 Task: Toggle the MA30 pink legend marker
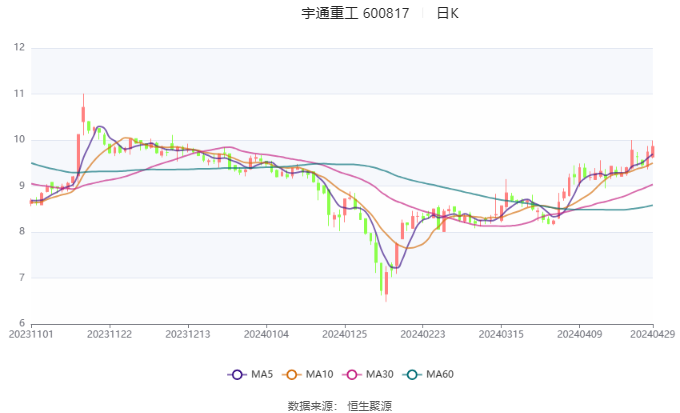click(352, 374)
